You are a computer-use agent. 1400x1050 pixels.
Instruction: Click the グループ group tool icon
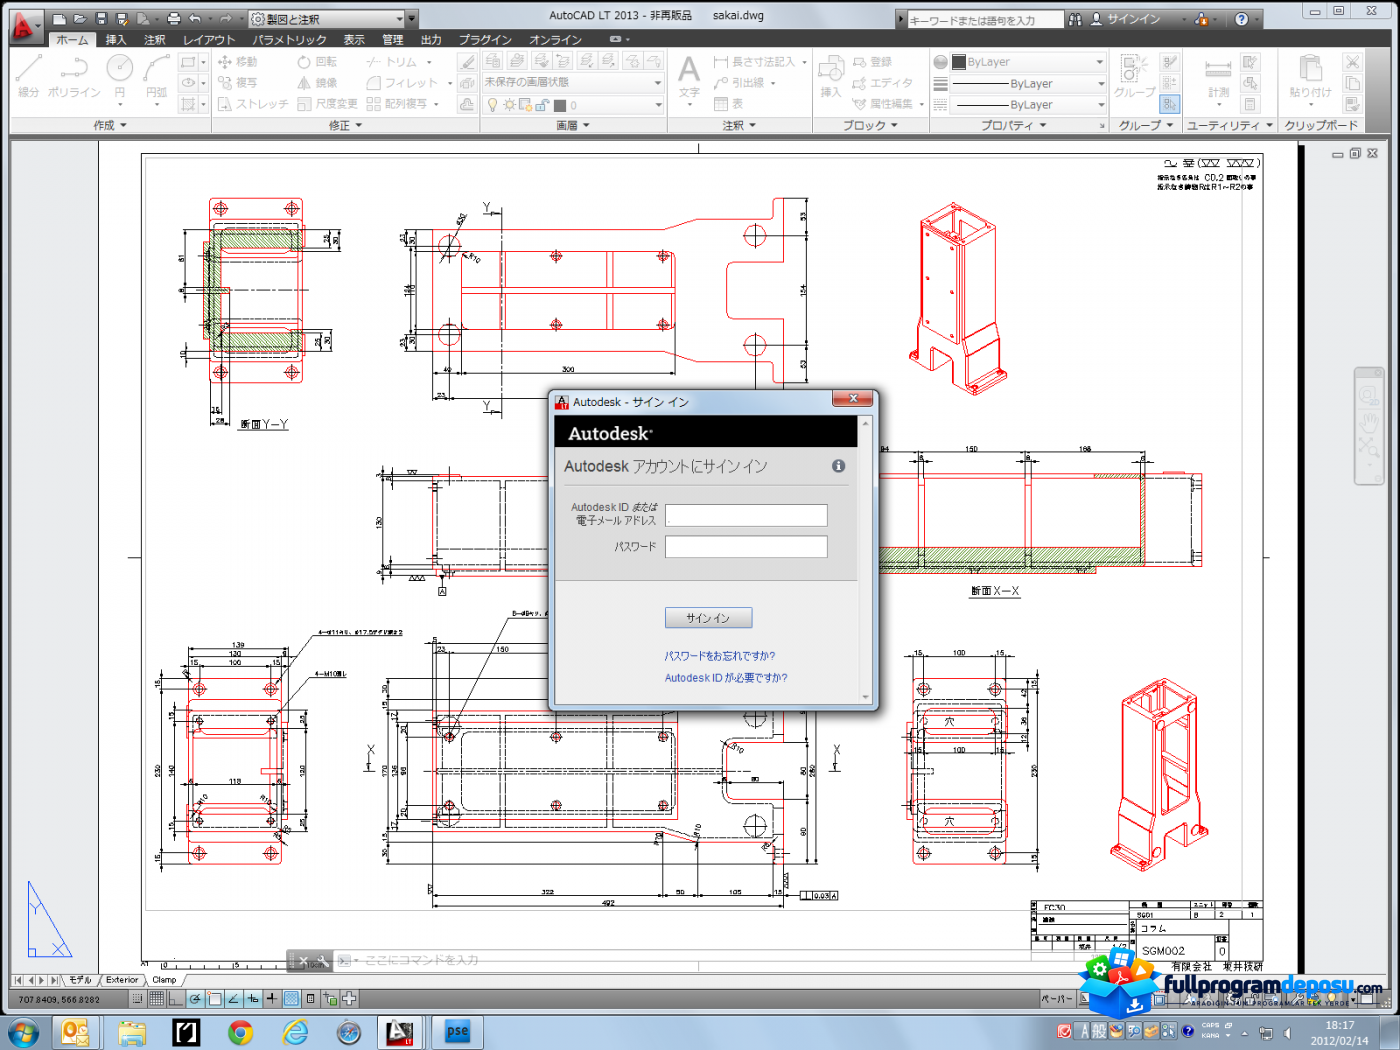coord(1134,78)
